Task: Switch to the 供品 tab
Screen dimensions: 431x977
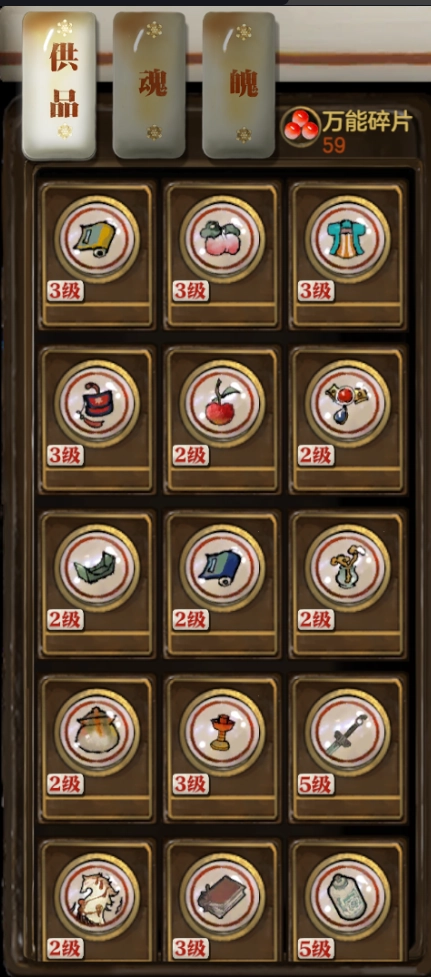Action: point(60,85)
